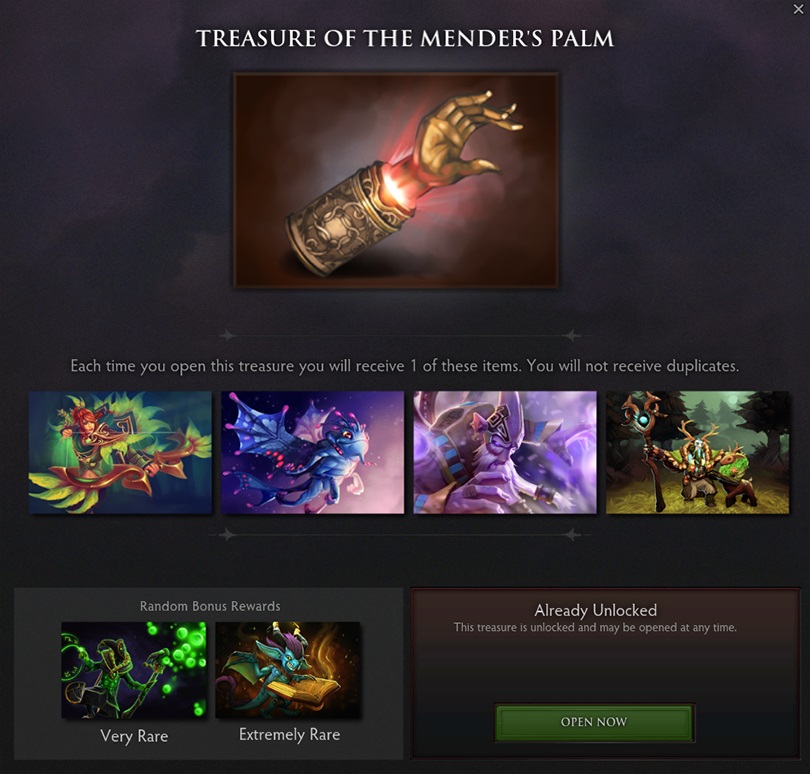Click the no-duplicates description text
The width and height of the screenshot is (810, 774).
click(404, 366)
